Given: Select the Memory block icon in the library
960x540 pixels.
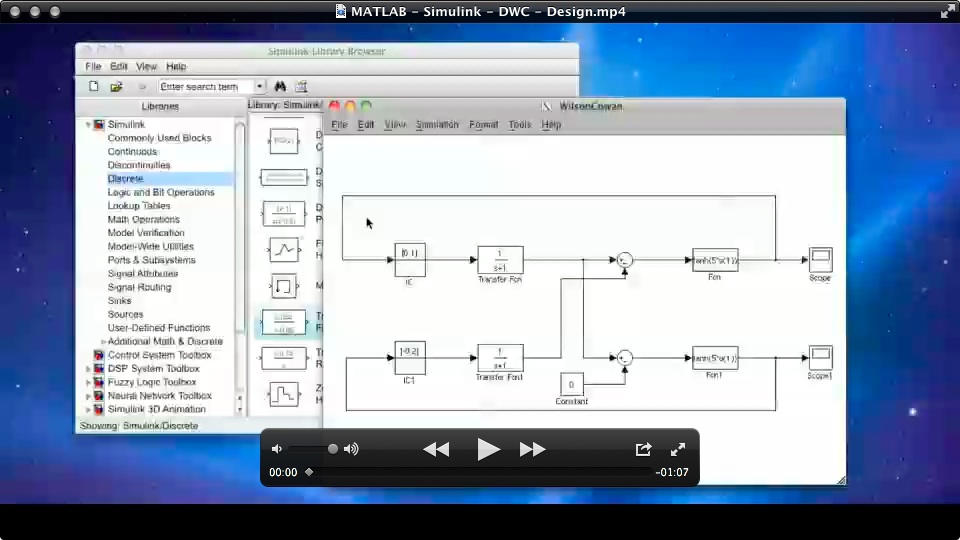Looking at the screenshot, I should tap(283, 285).
